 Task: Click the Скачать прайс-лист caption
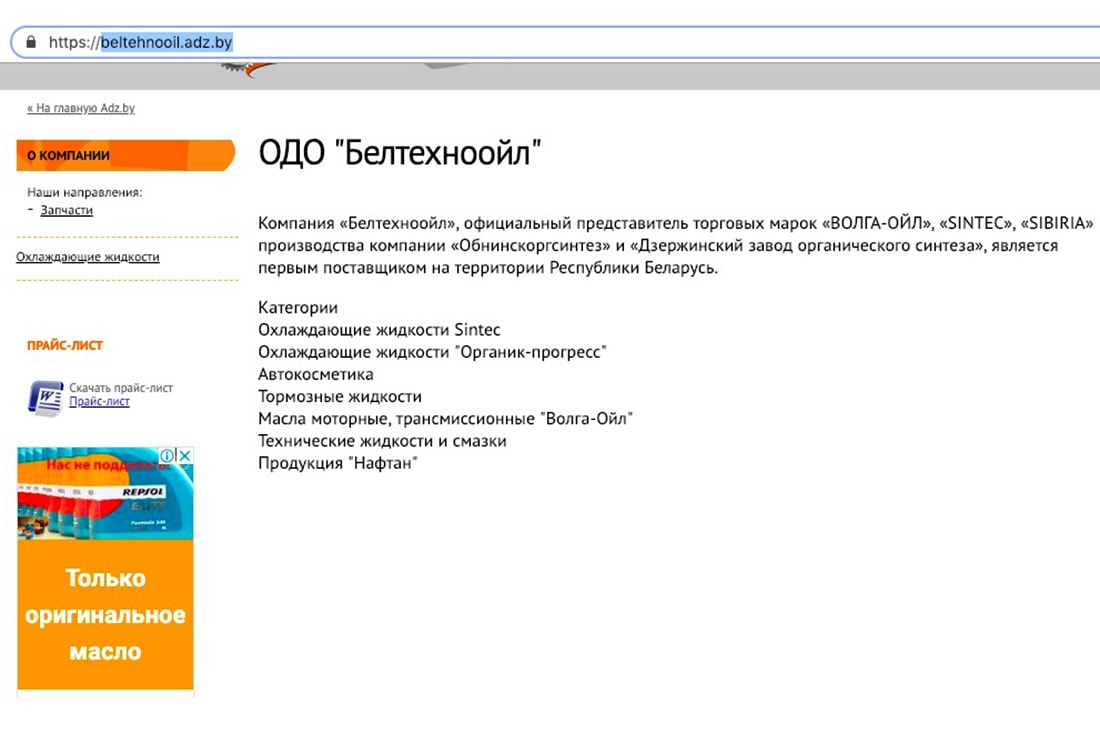pos(121,388)
